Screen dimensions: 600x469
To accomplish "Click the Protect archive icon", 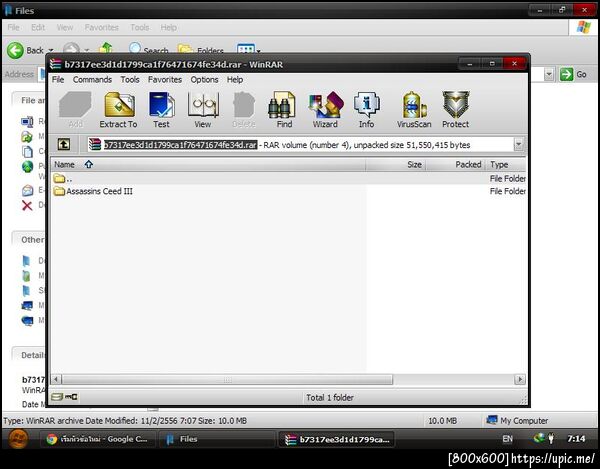I will (x=455, y=110).
